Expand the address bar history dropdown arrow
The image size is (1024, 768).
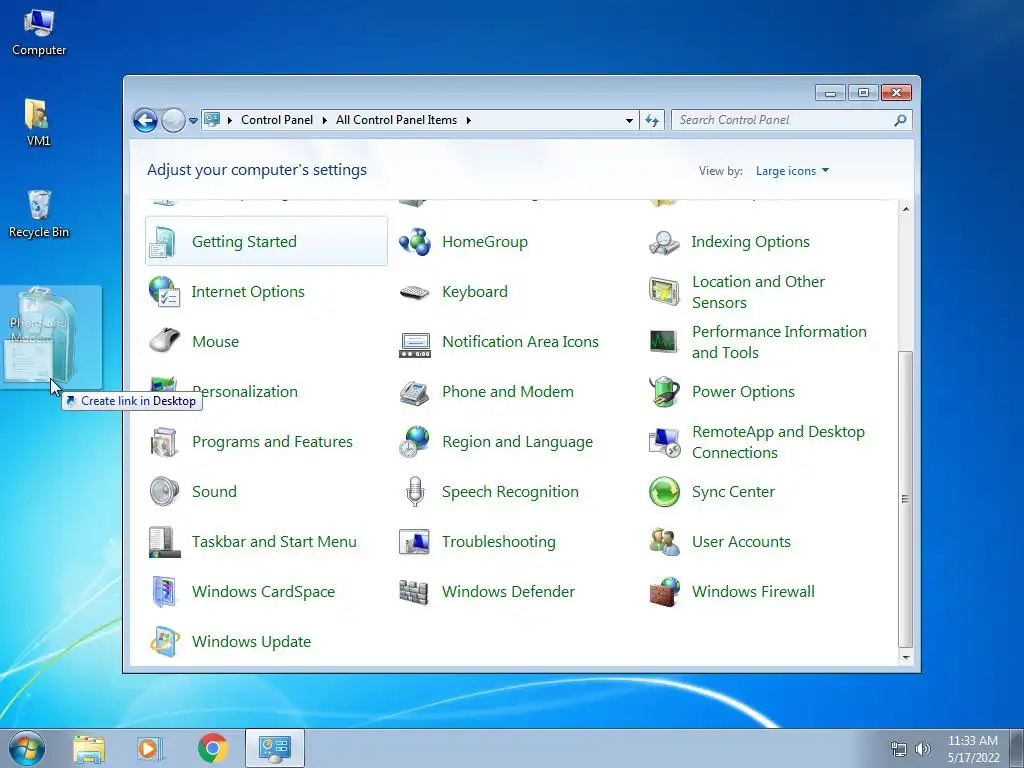629,120
